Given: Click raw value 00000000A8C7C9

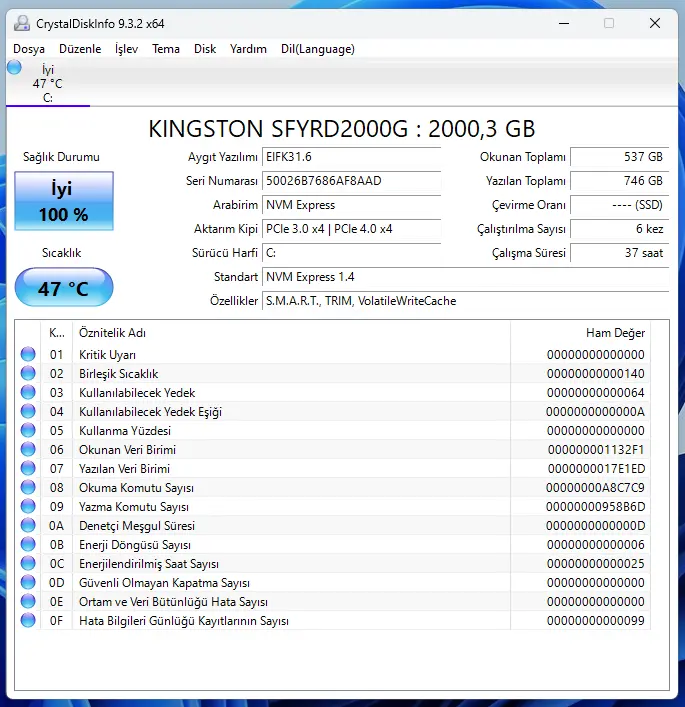Looking at the screenshot, I should pos(595,488).
